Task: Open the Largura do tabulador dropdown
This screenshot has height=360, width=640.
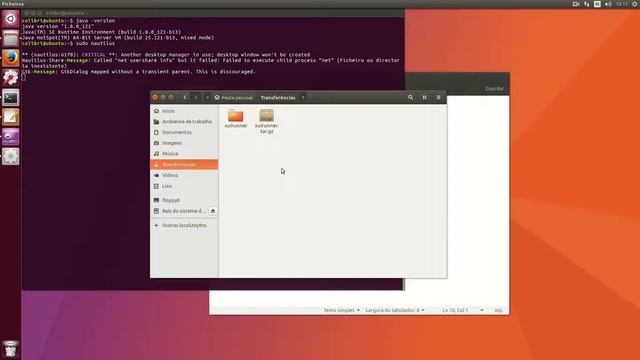Action: 395,310
